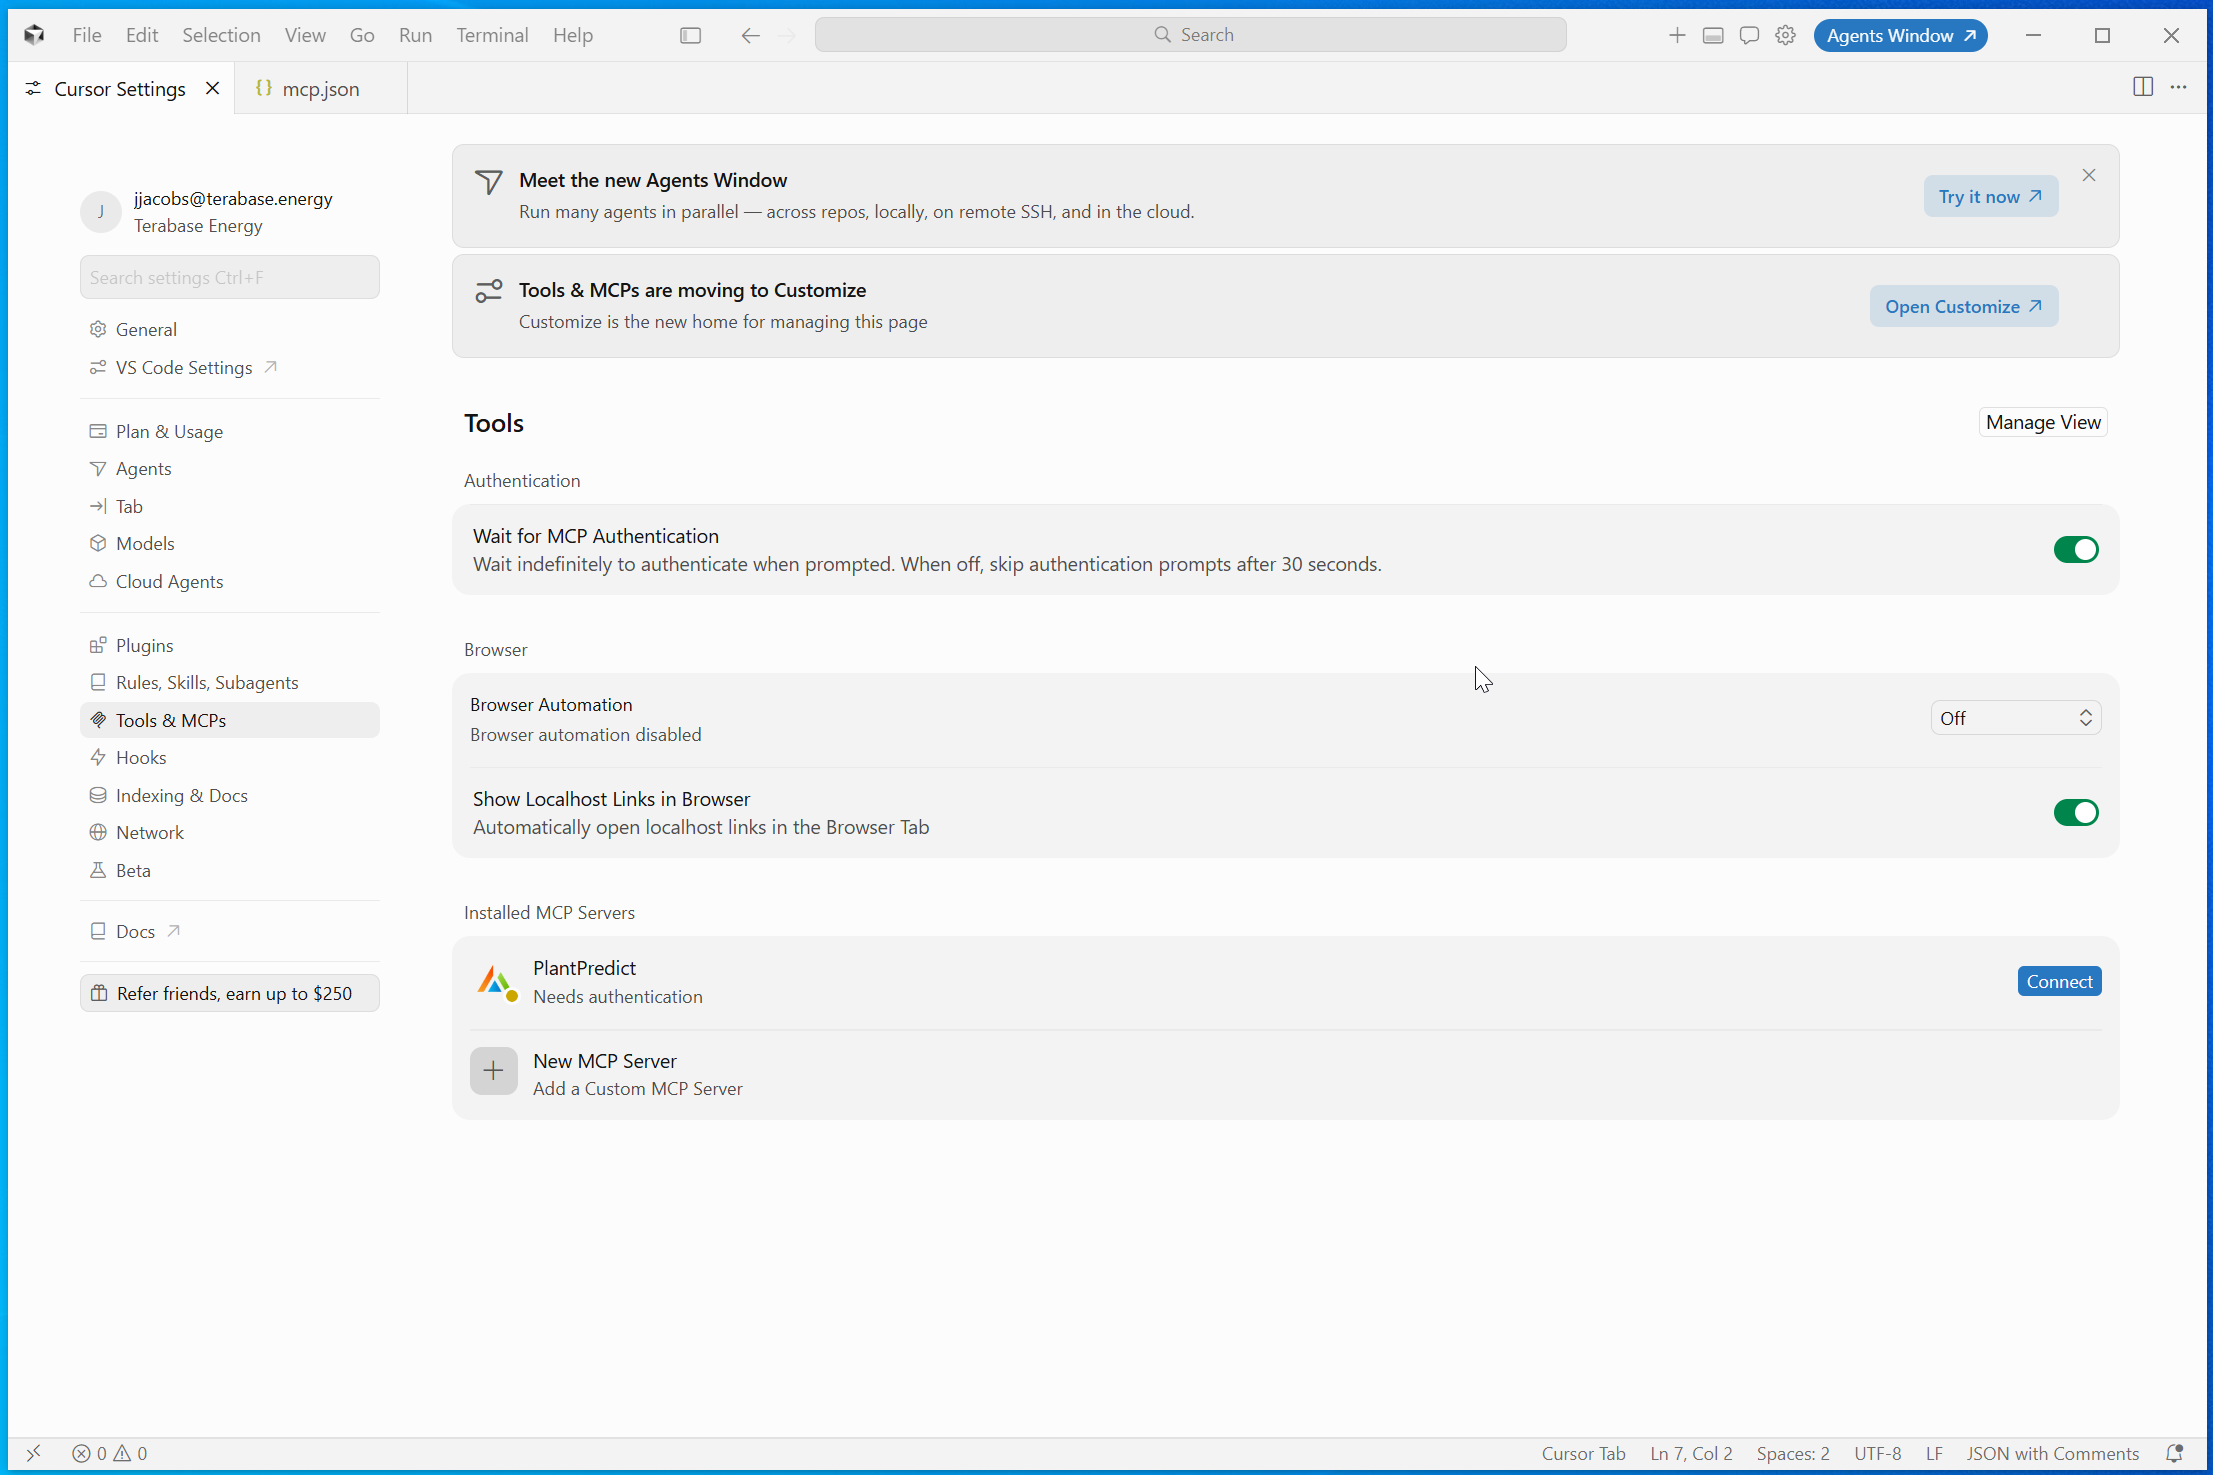Click the plus icon in title bar
2213x1475 pixels.
click(x=1677, y=35)
